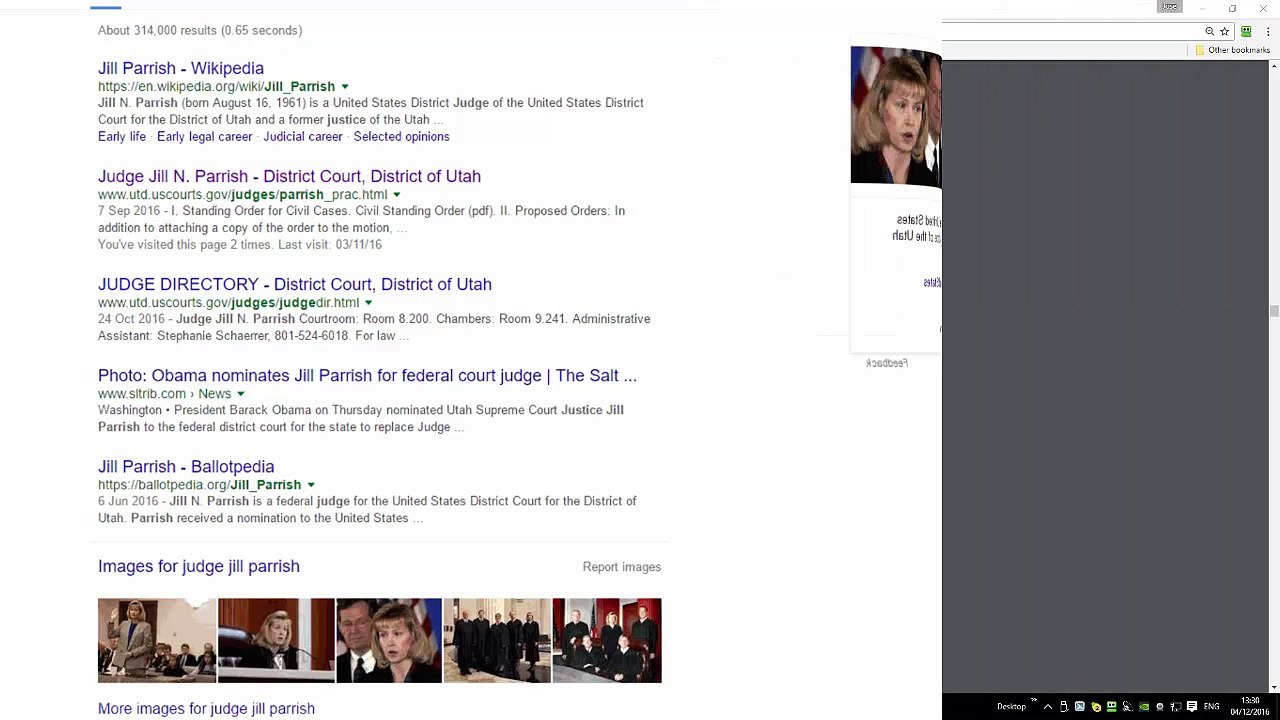This screenshot has width=1280, height=720.
Task: Open the Jill Parrish - Ballotpedia result
Action: (186, 467)
